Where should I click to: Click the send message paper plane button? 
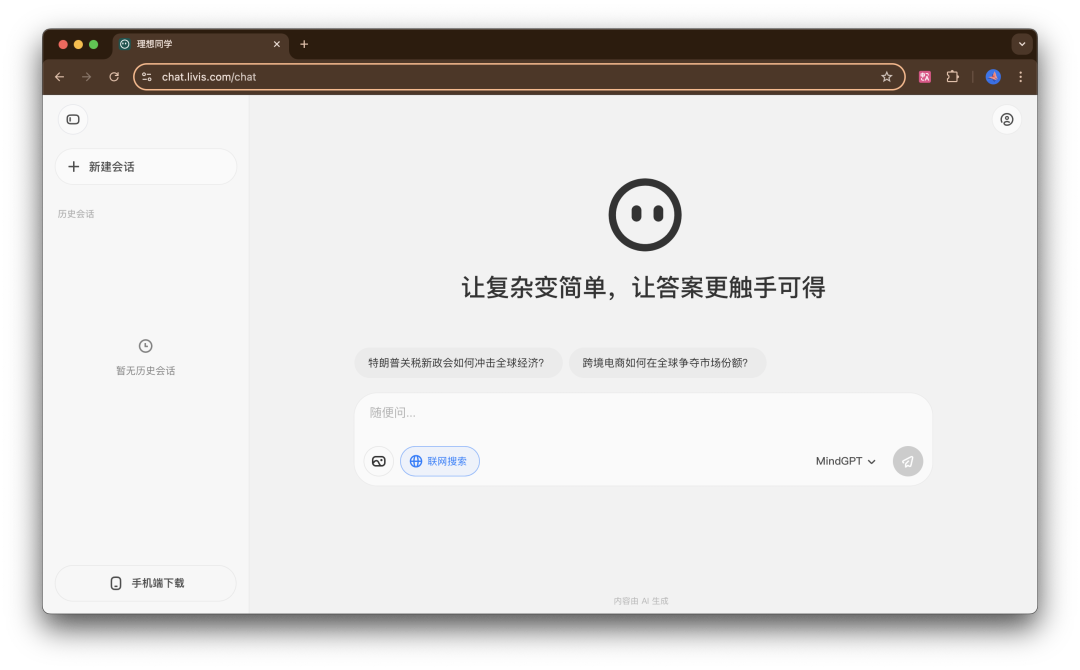tap(907, 461)
